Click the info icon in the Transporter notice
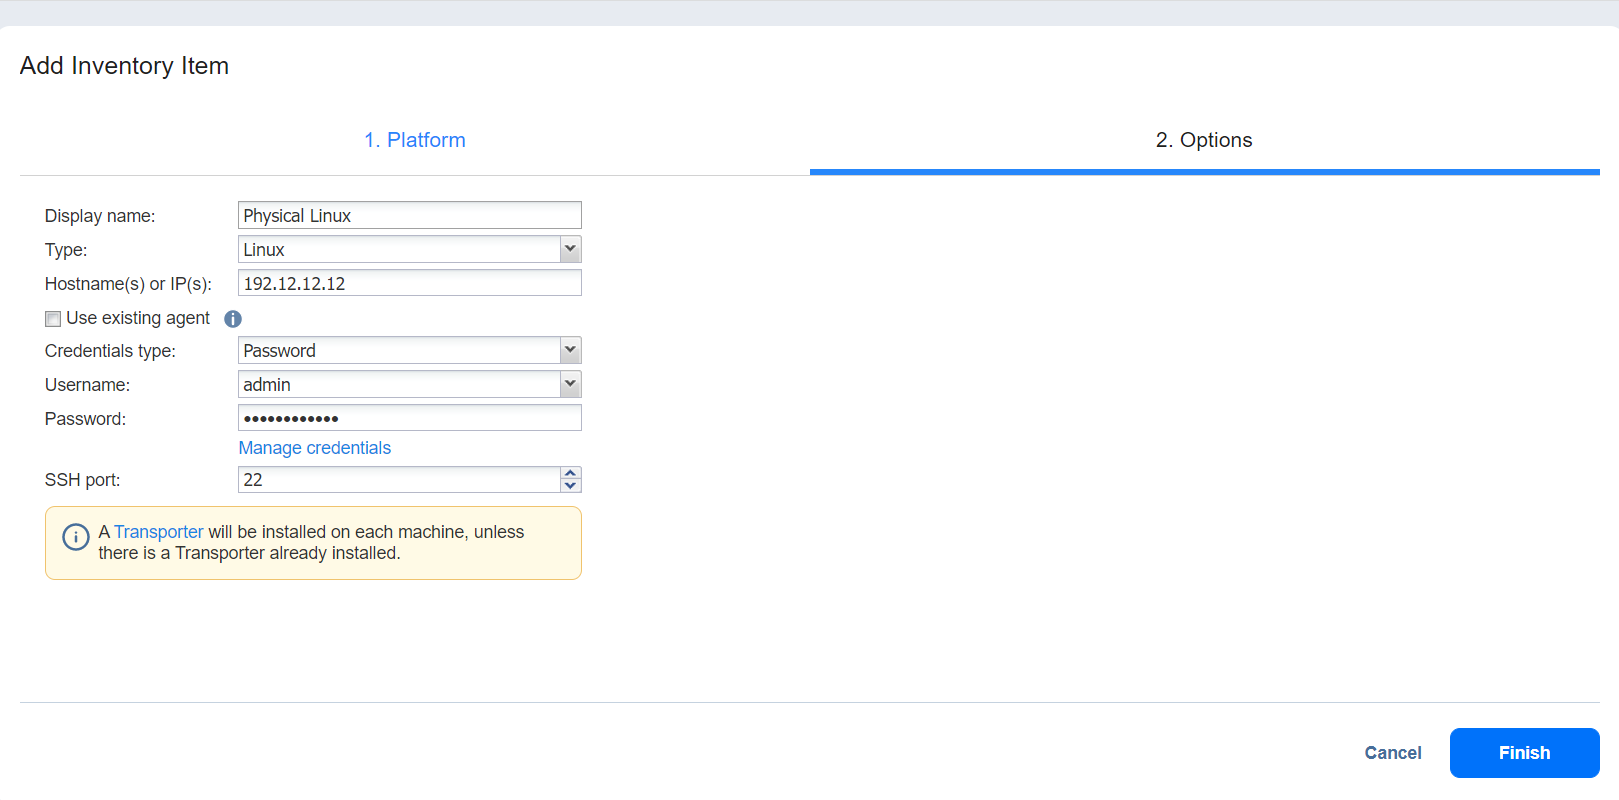1619x800 pixels. [x=76, y=537]
